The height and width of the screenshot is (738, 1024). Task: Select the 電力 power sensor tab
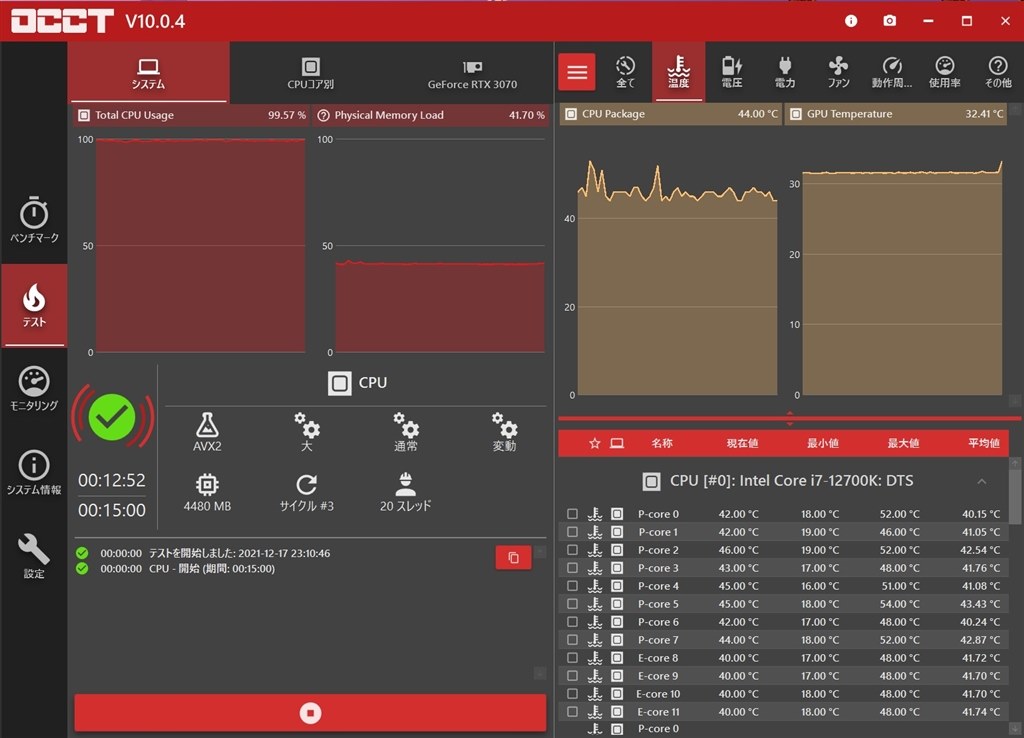785,72
